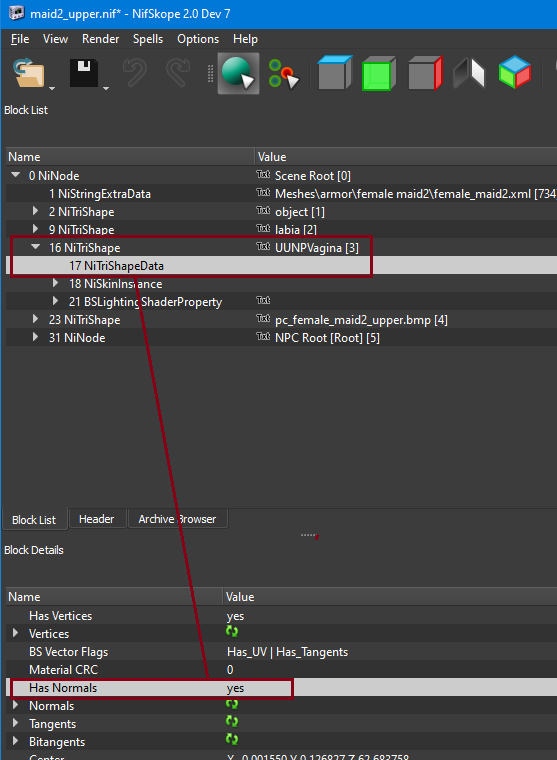This screenshot has width=557, height=760.
Task: Click pc_female_maid2_upper.bmp [4] value
Action: pyautogui.click(x=361, y=320)
